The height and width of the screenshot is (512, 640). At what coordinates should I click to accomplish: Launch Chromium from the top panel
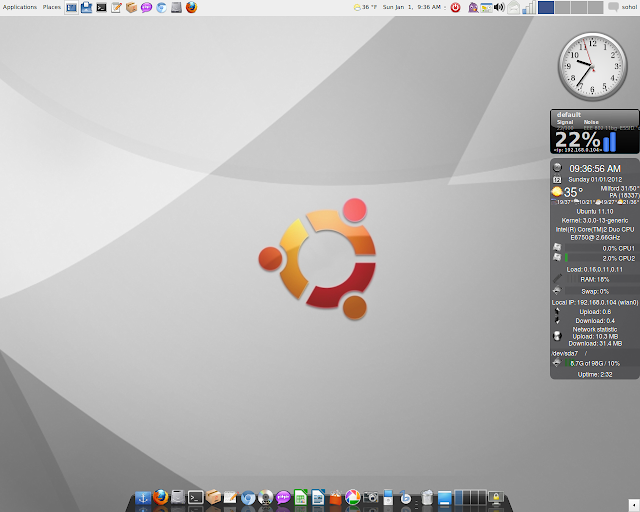point(161,7)
